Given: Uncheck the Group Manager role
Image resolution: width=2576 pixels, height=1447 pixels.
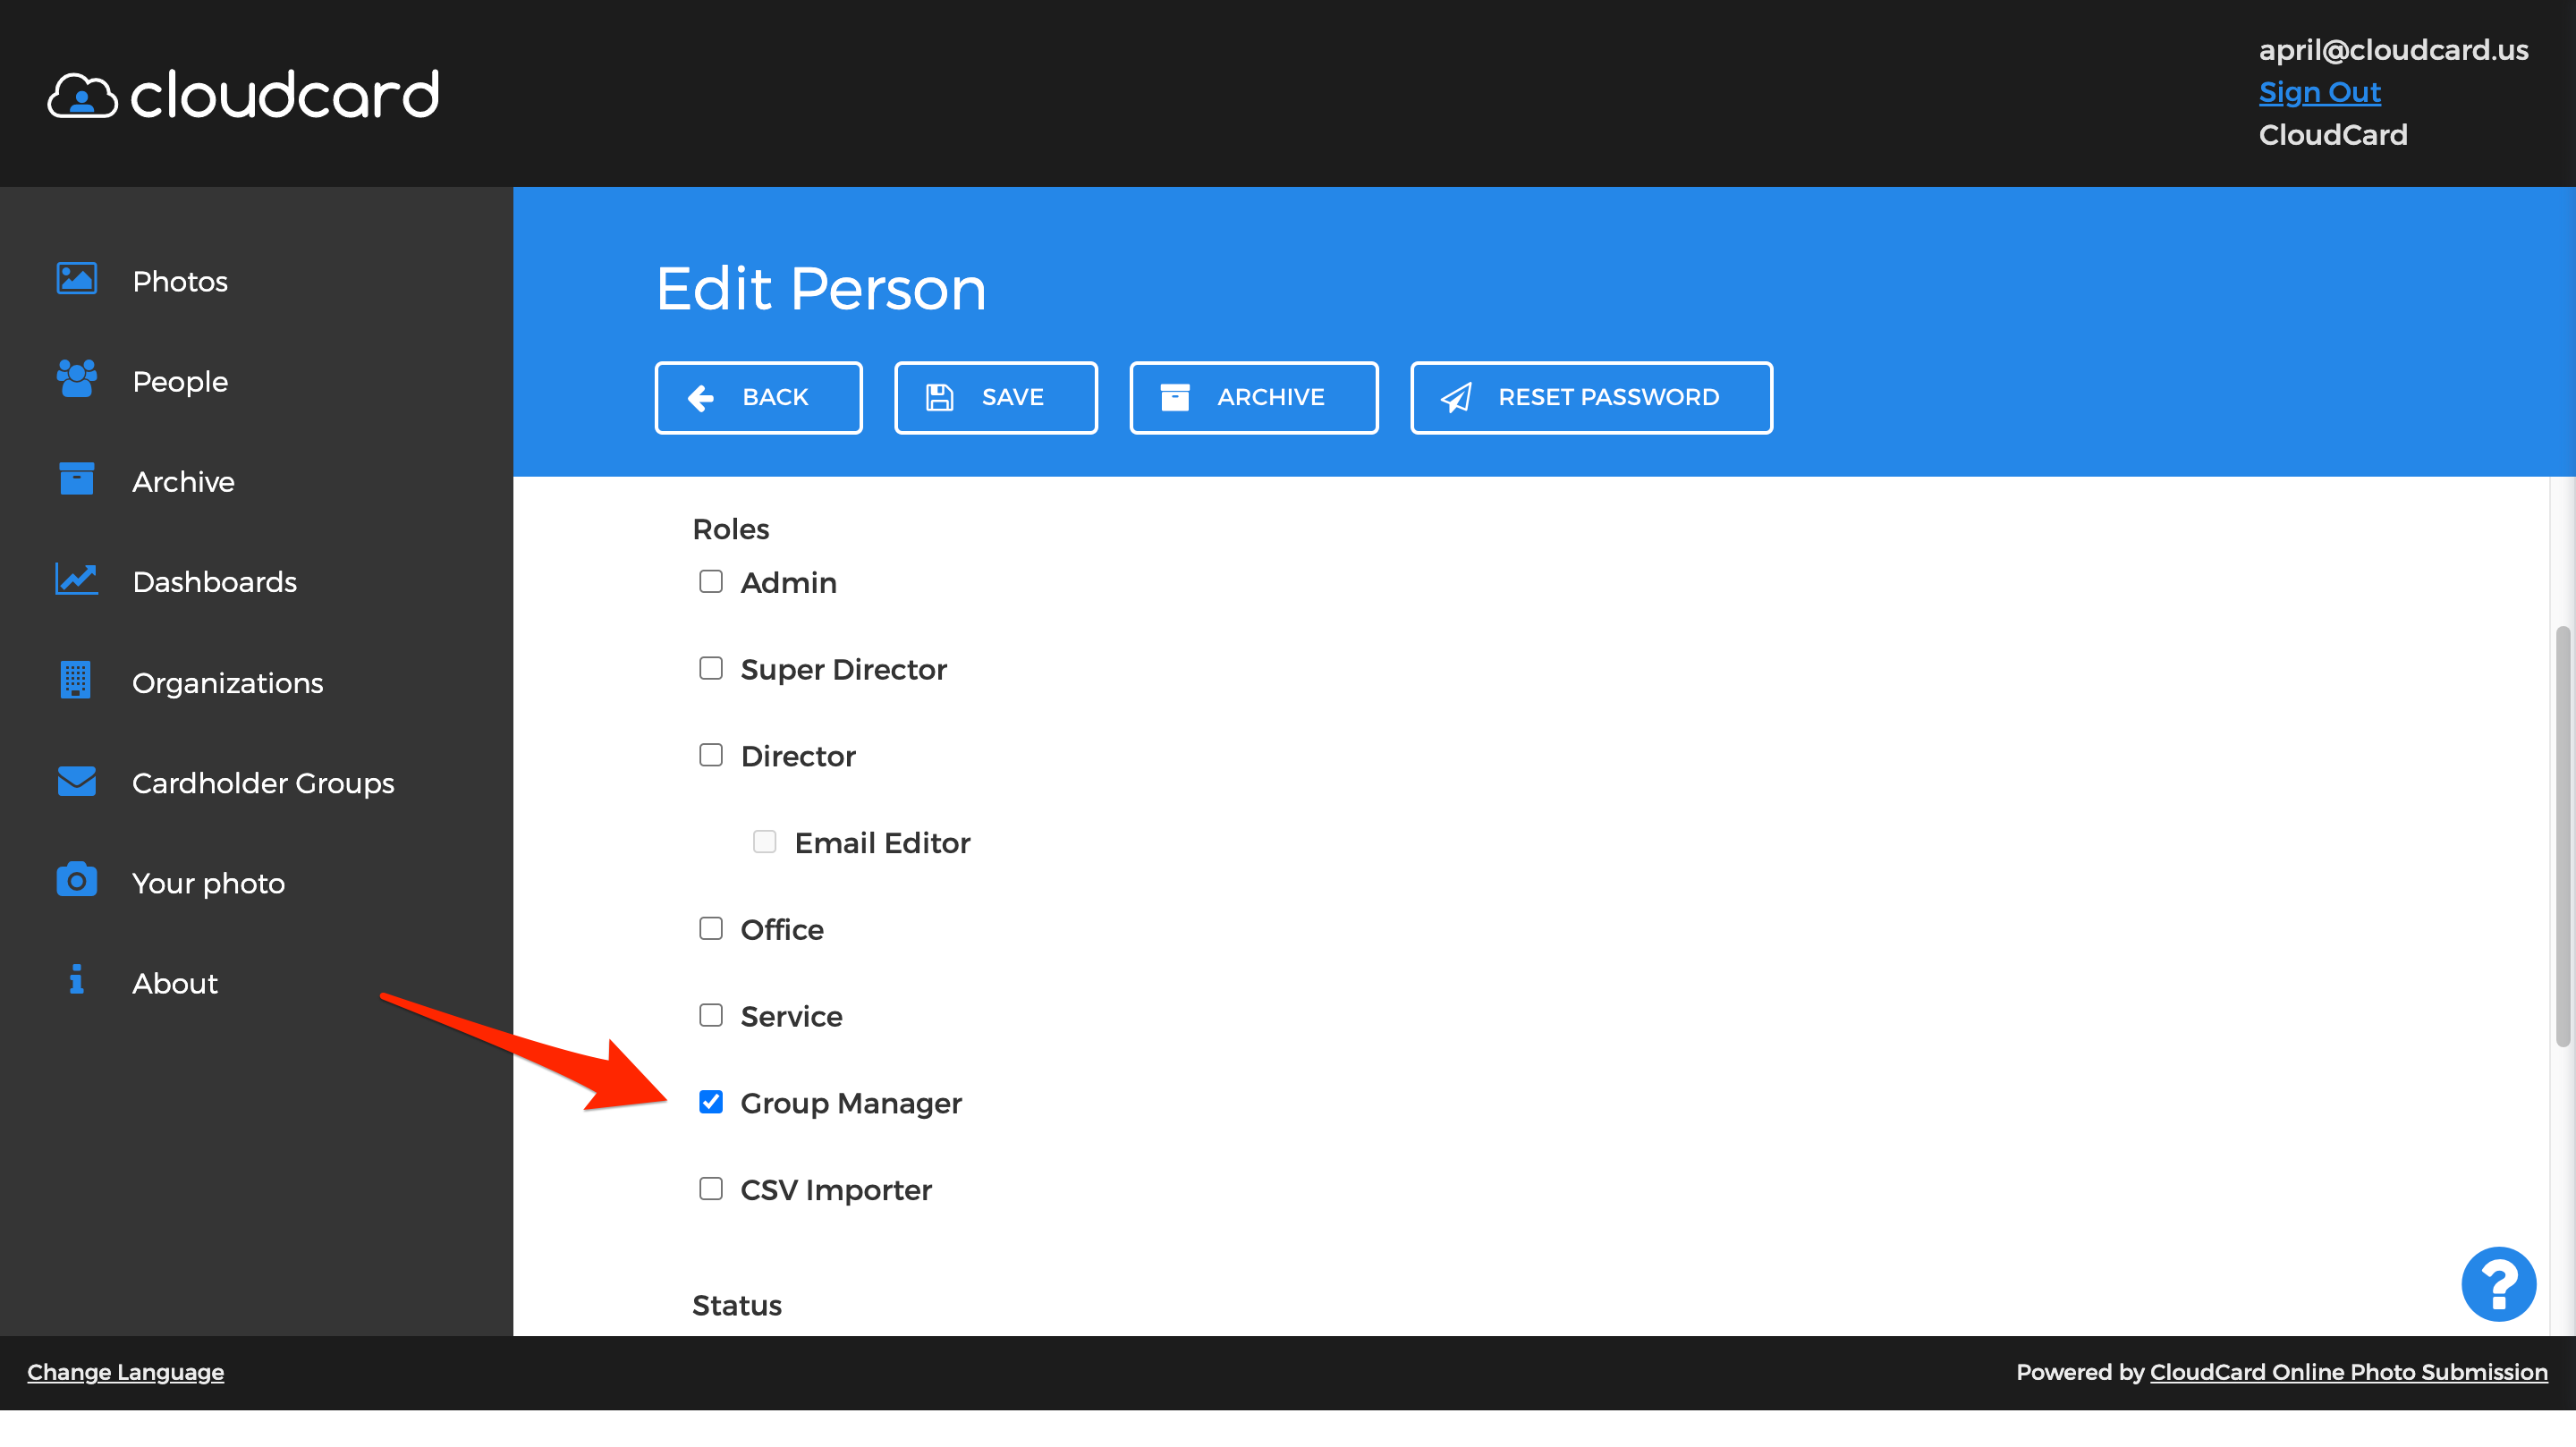Looking at the screenshot, I should [710, 1102].
